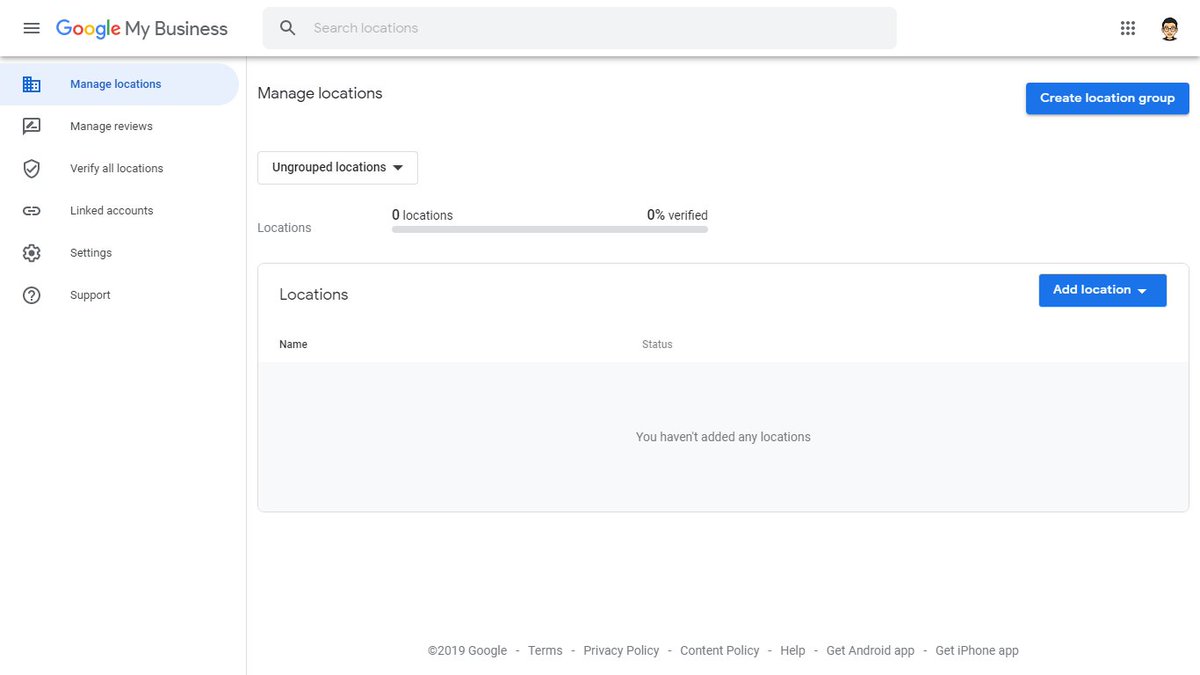
Task: Click the Manage reviews icon
Action: pos(31,126)
